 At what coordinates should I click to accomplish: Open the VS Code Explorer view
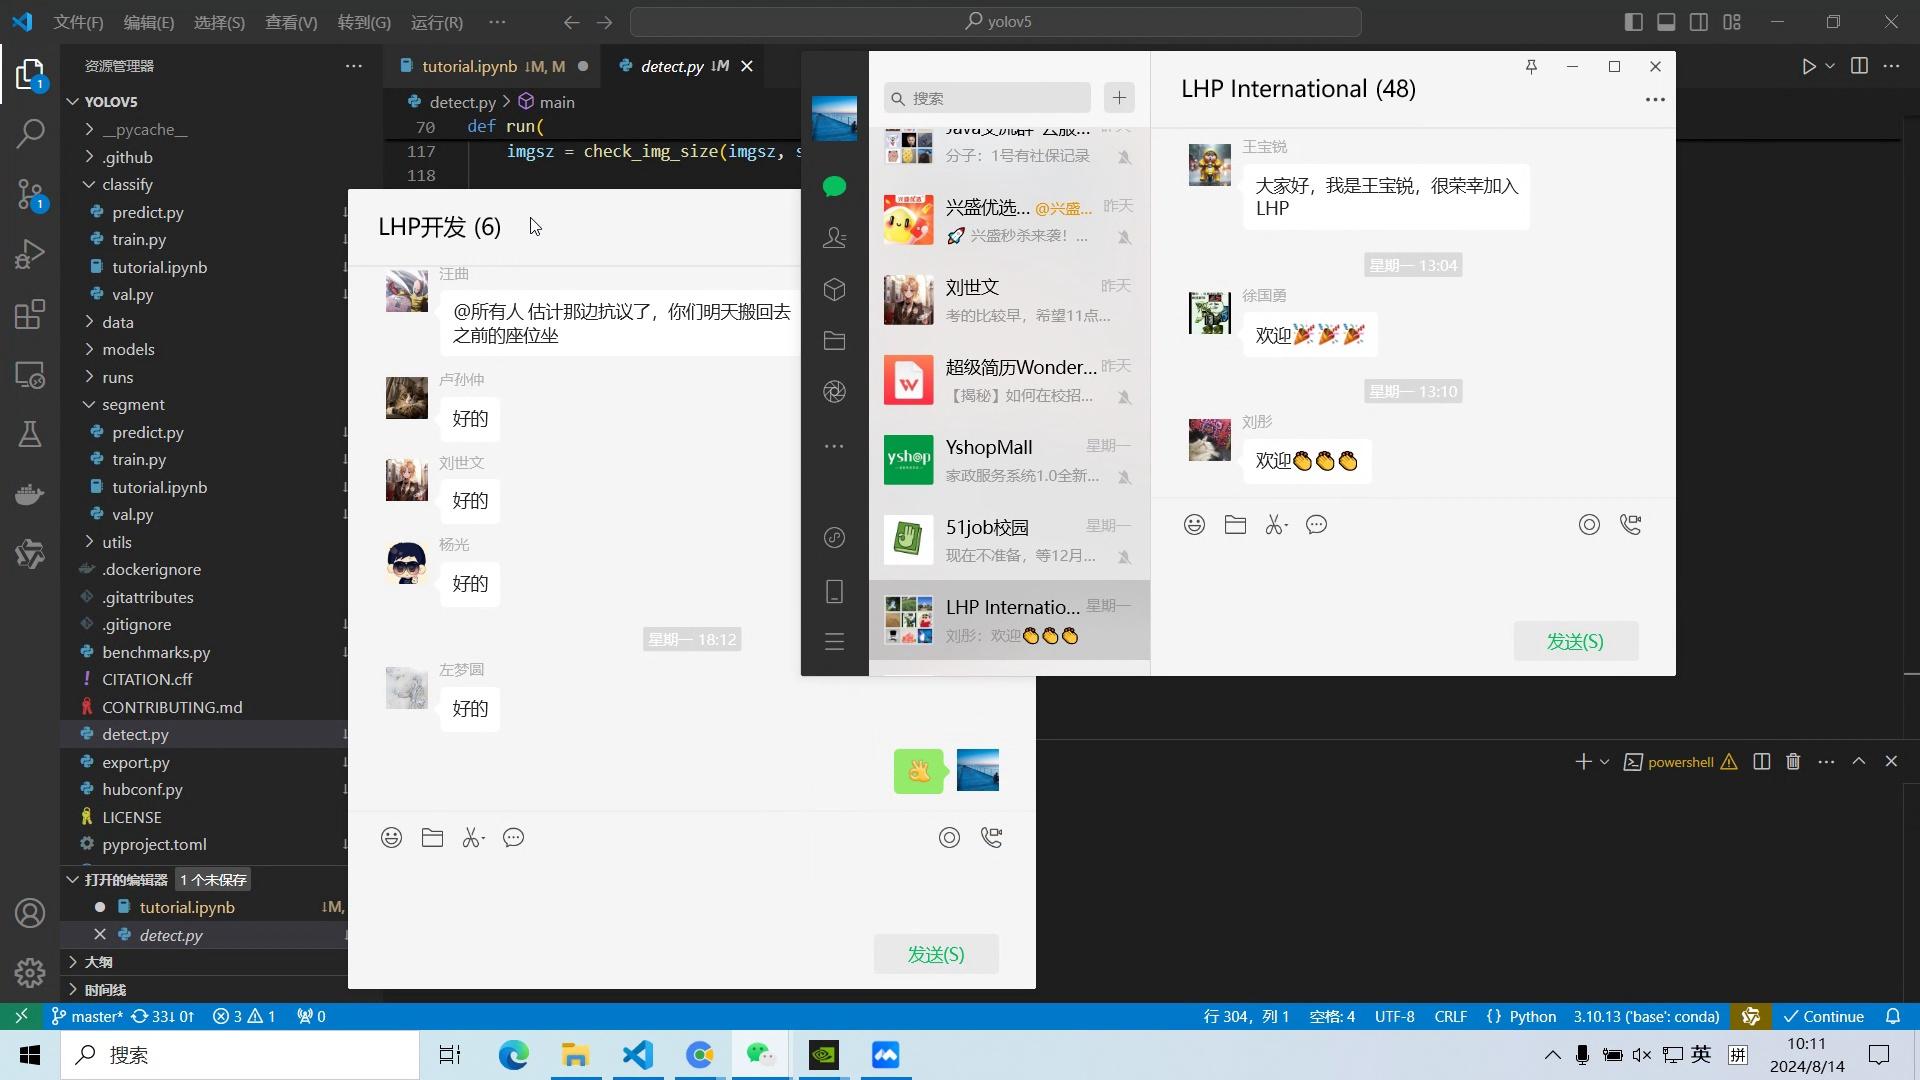[30, 75]
